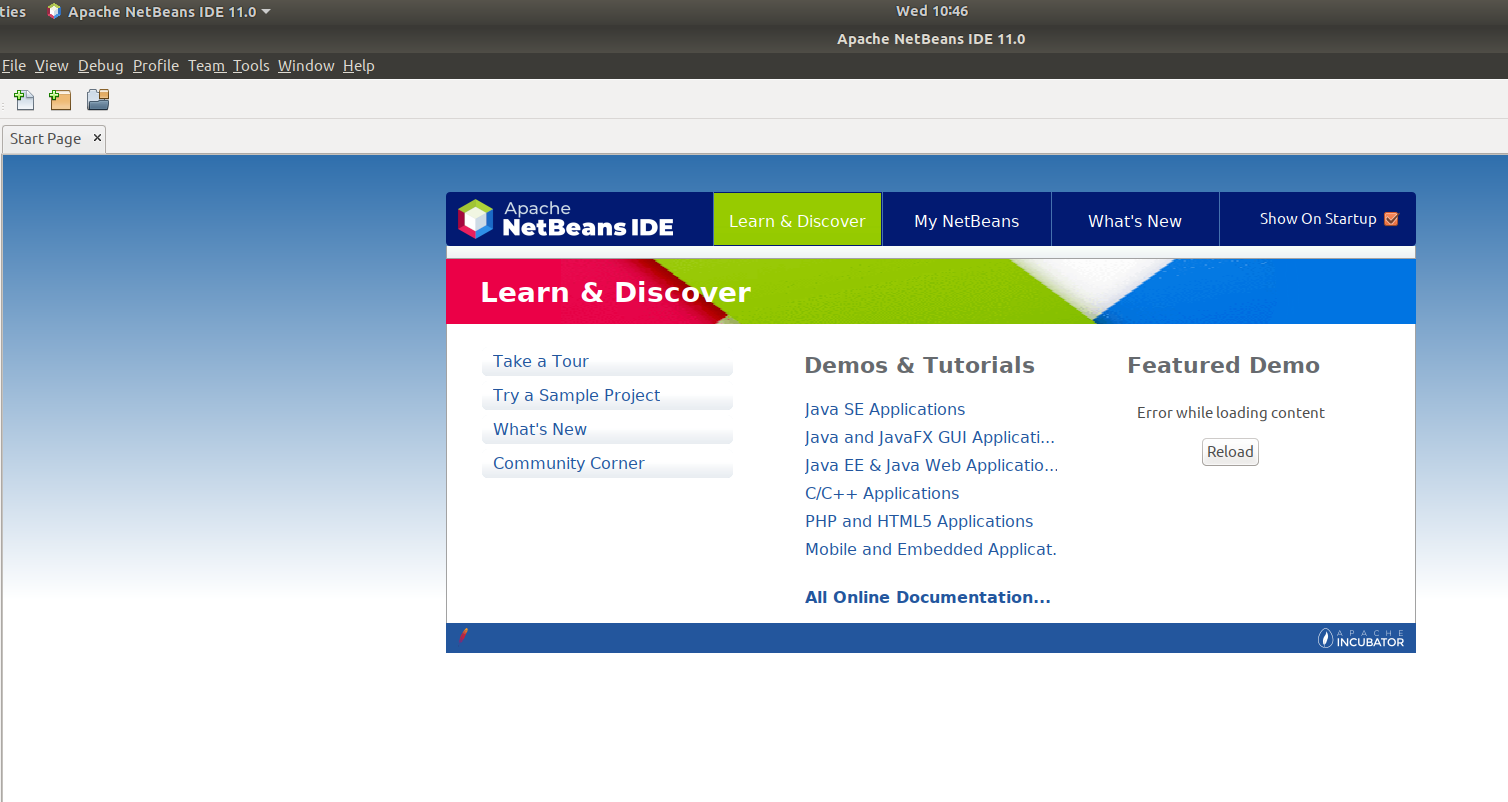Open the Help menu
Viewport: 1508px width, 802px height.
tap(359, 66)
